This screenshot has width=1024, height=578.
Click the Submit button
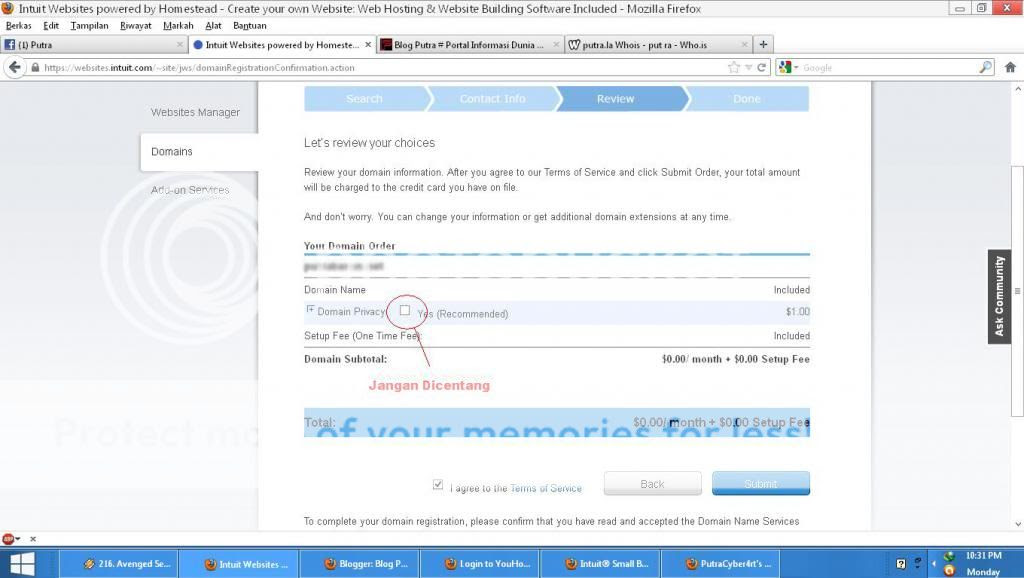761,484
